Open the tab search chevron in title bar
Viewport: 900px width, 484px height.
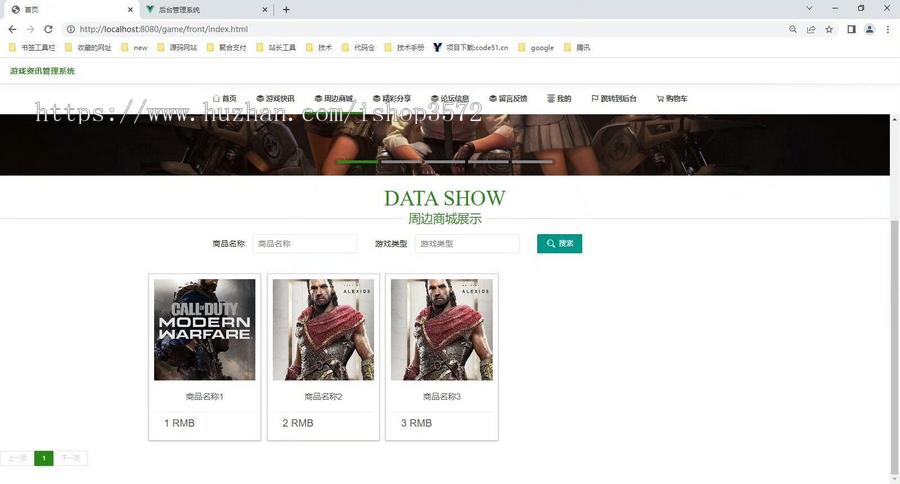(x=809, y=9)
